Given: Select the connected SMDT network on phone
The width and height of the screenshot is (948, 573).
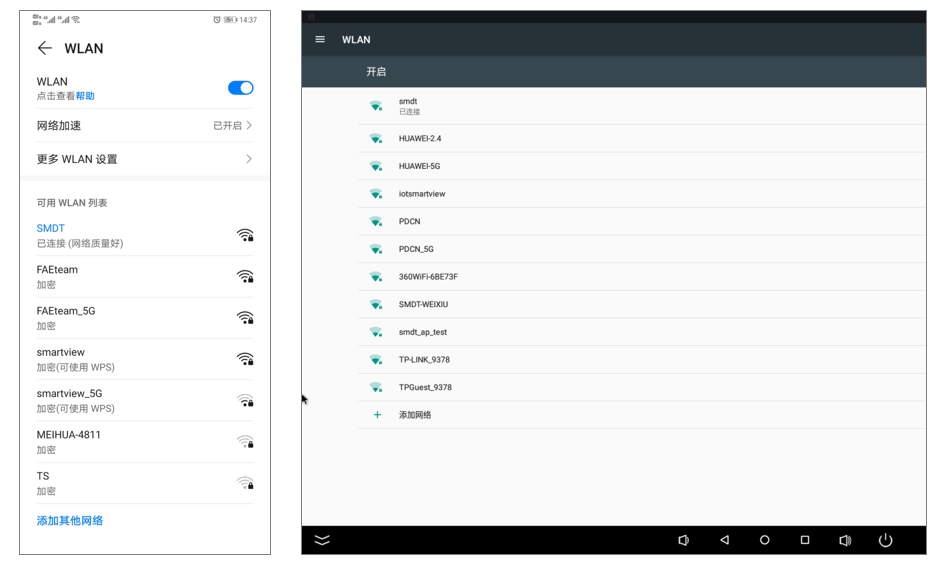Looking at the screenshot, I should tap(144, 235).
